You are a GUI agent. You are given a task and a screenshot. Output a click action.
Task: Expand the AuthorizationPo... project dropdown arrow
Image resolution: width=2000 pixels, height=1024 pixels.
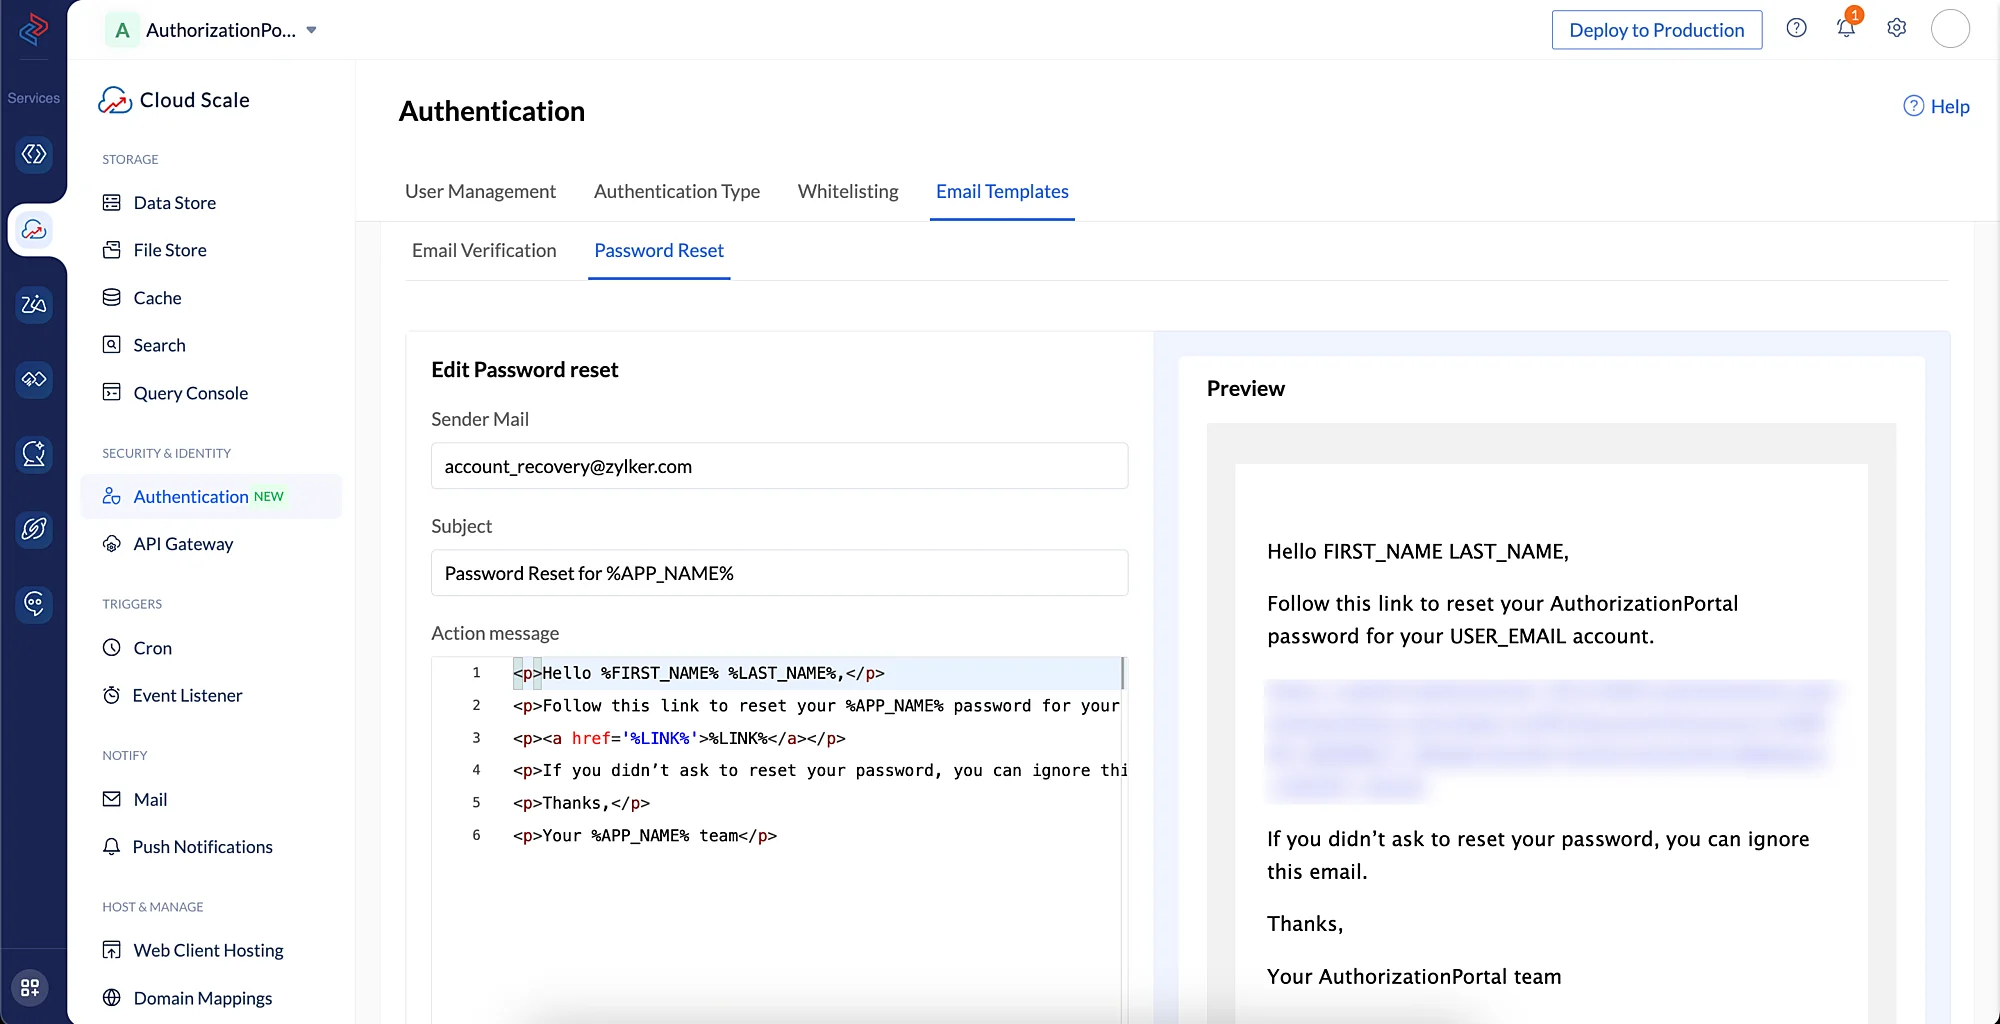pyautogui.click(x=311, y=30)
